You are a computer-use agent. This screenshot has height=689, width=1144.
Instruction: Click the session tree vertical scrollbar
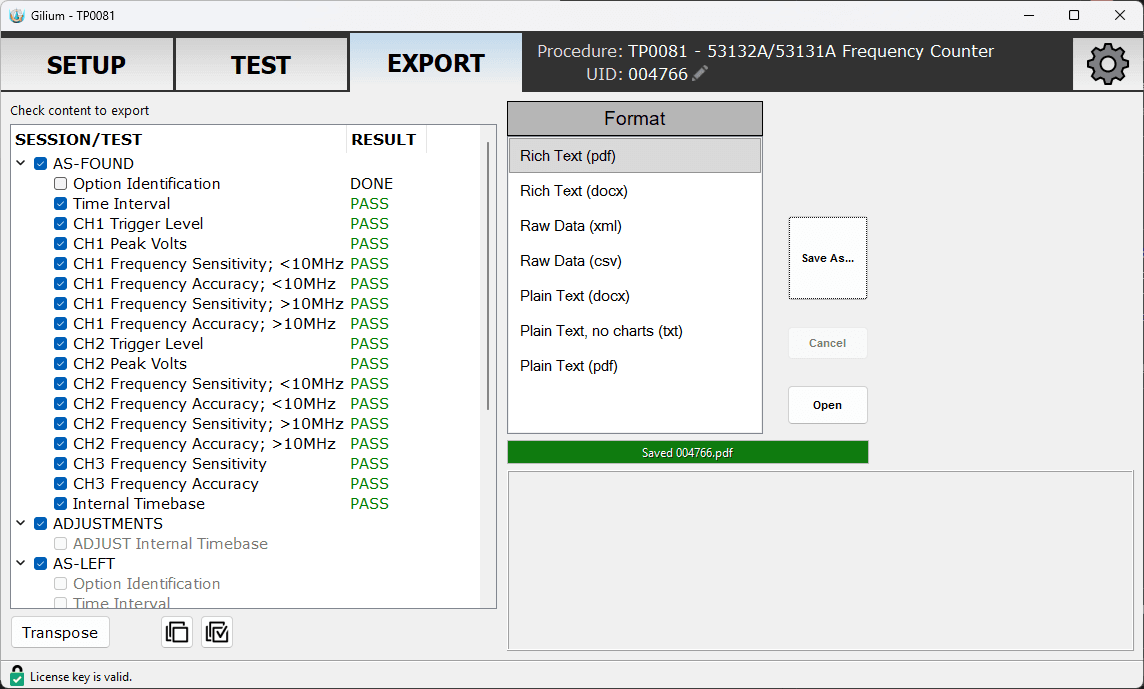click(x=487, y=276)
